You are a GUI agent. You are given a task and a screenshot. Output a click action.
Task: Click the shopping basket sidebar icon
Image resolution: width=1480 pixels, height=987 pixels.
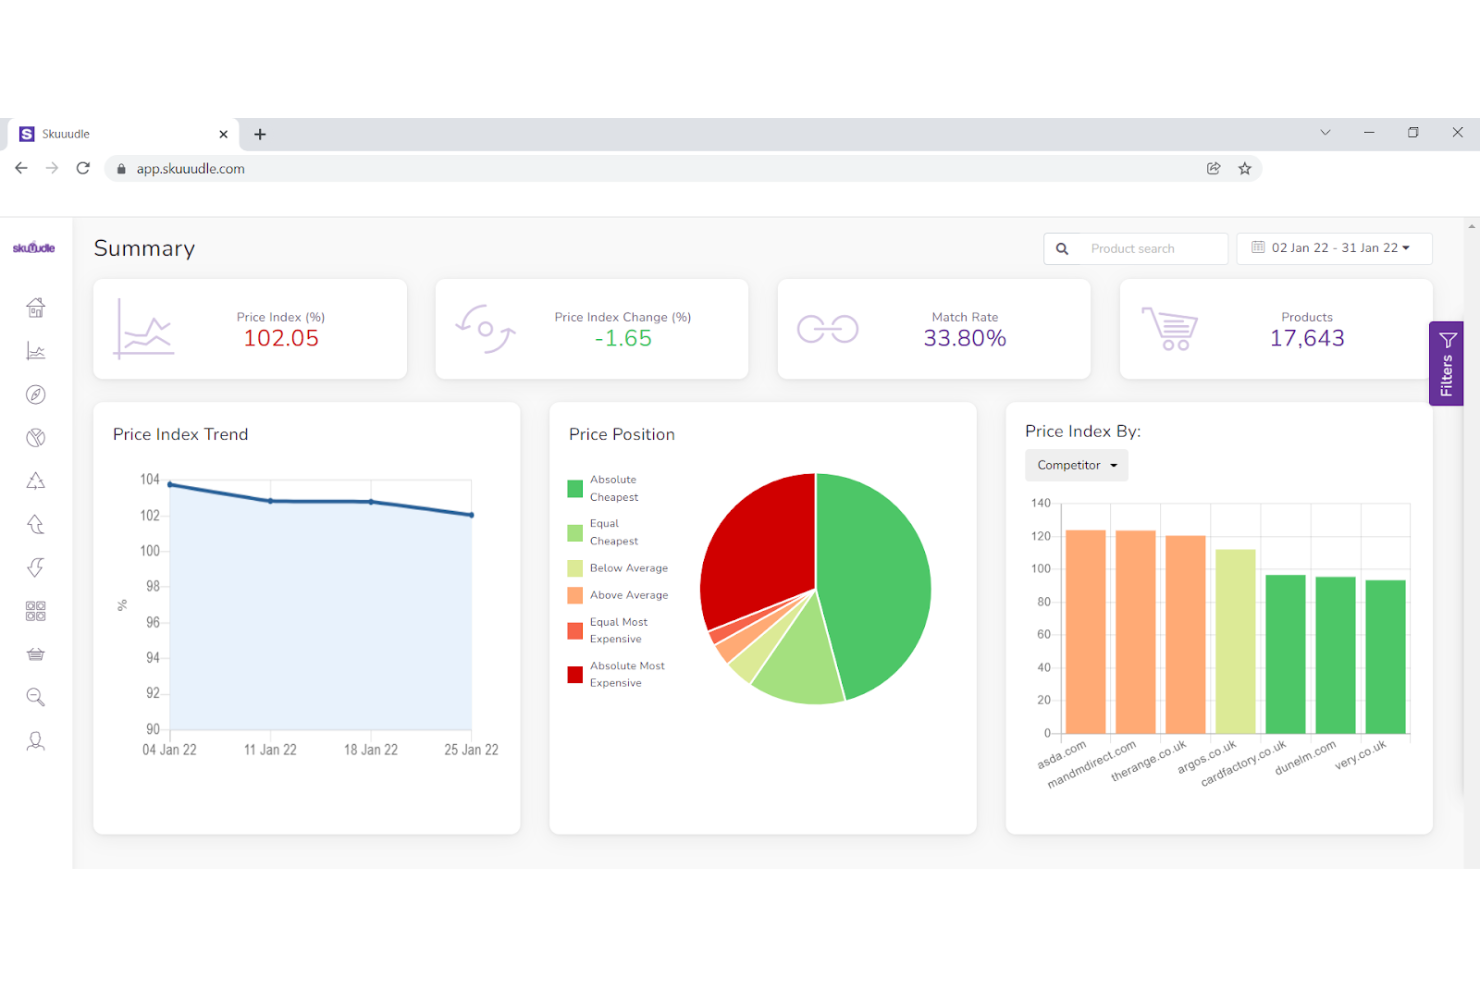[35, 654]
